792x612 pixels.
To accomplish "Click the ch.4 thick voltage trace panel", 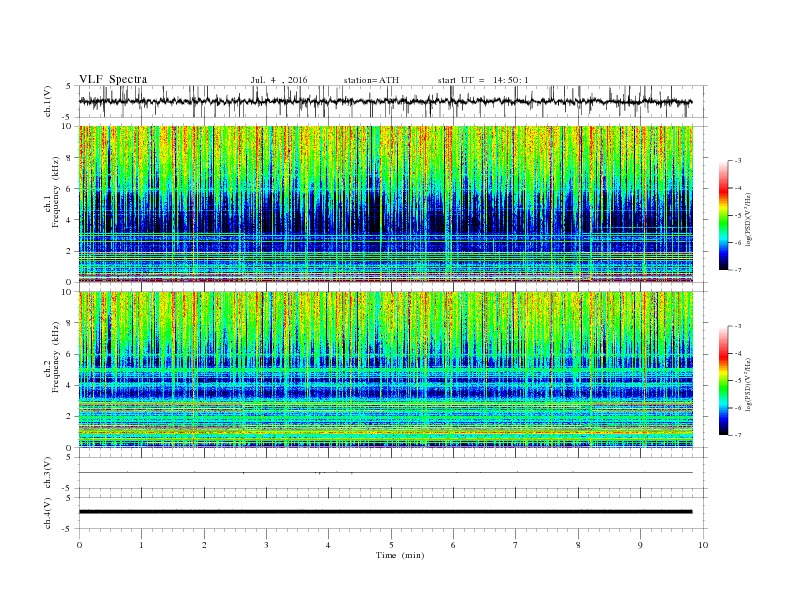I will tap(393, 512).
